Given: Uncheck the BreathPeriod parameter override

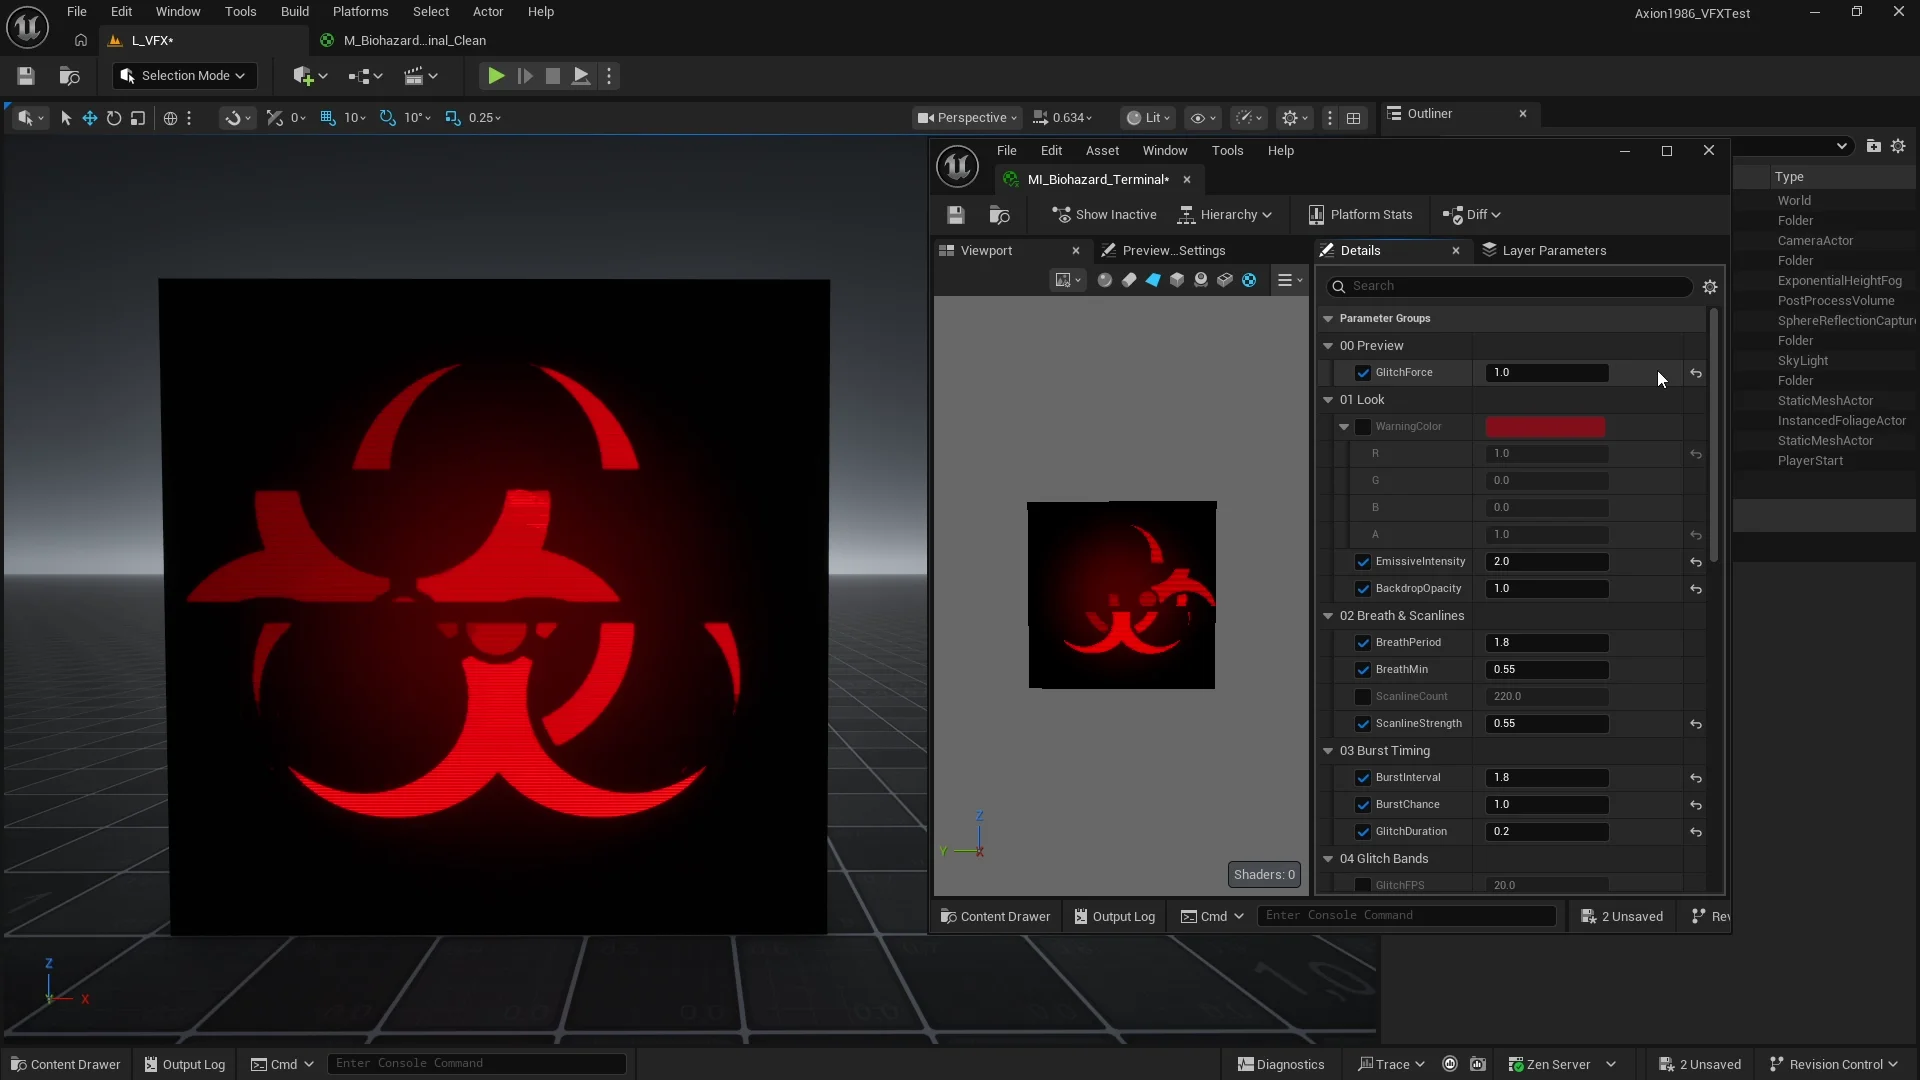Looking at the screenshot, I should [1363, 643].
